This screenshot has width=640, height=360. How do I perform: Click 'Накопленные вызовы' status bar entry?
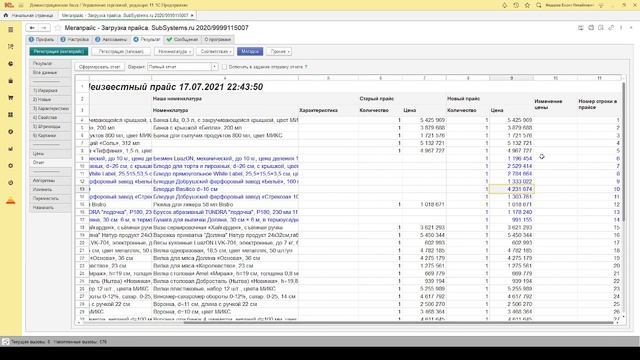pyautogui.click(x=80, y=342)
